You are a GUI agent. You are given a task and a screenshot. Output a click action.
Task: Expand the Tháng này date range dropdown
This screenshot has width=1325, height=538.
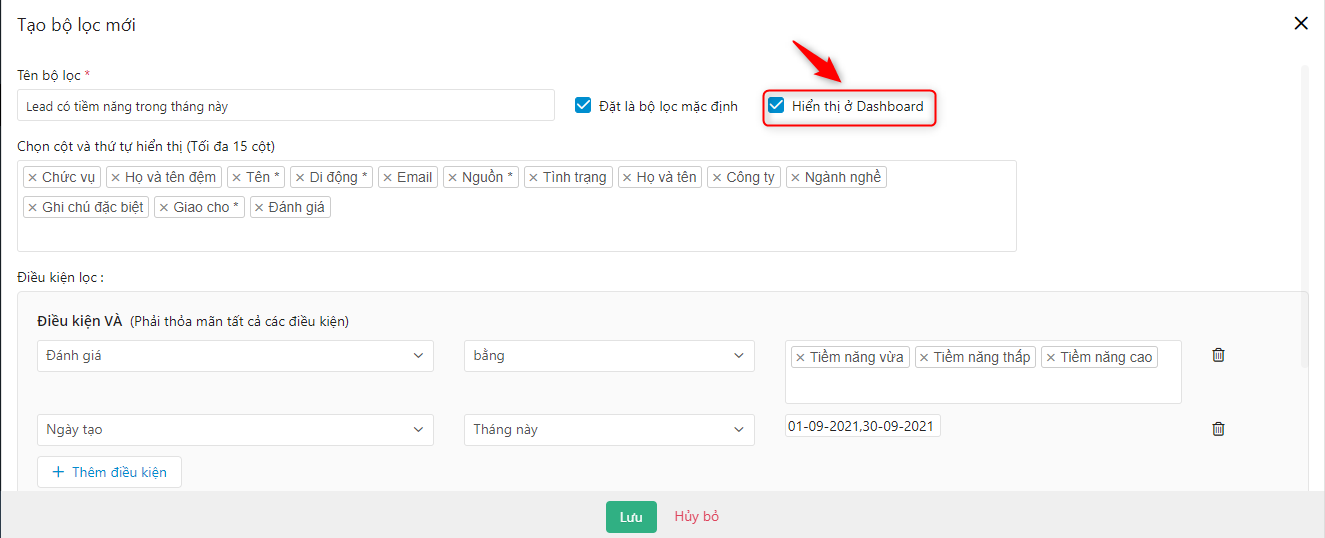click(x=609, y=430)
